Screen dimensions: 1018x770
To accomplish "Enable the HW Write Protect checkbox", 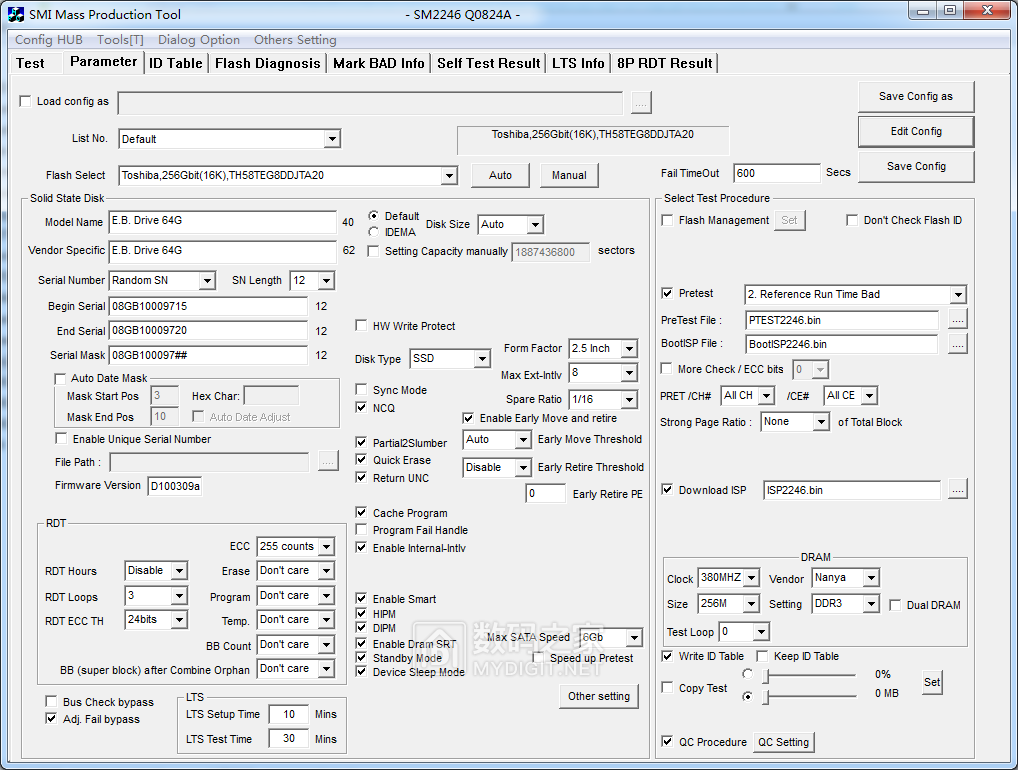I will (361, 326).
